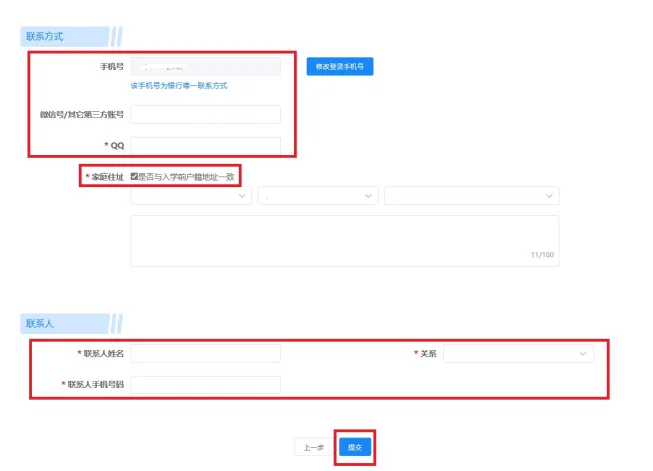
Task: Select the 联系人 section header
Action: [x=39, y=323]
